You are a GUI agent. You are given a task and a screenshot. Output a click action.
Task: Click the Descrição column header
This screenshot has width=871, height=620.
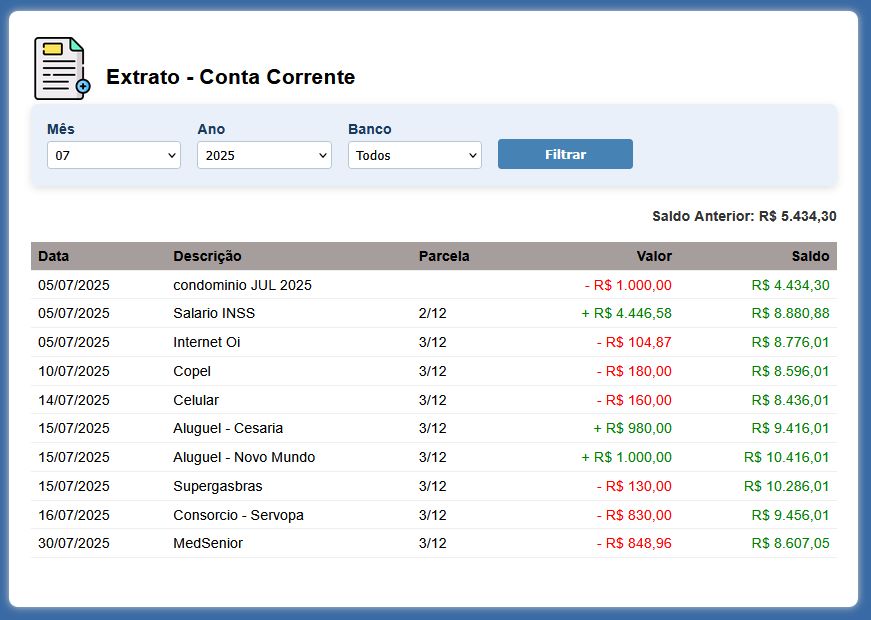point(207,256)
